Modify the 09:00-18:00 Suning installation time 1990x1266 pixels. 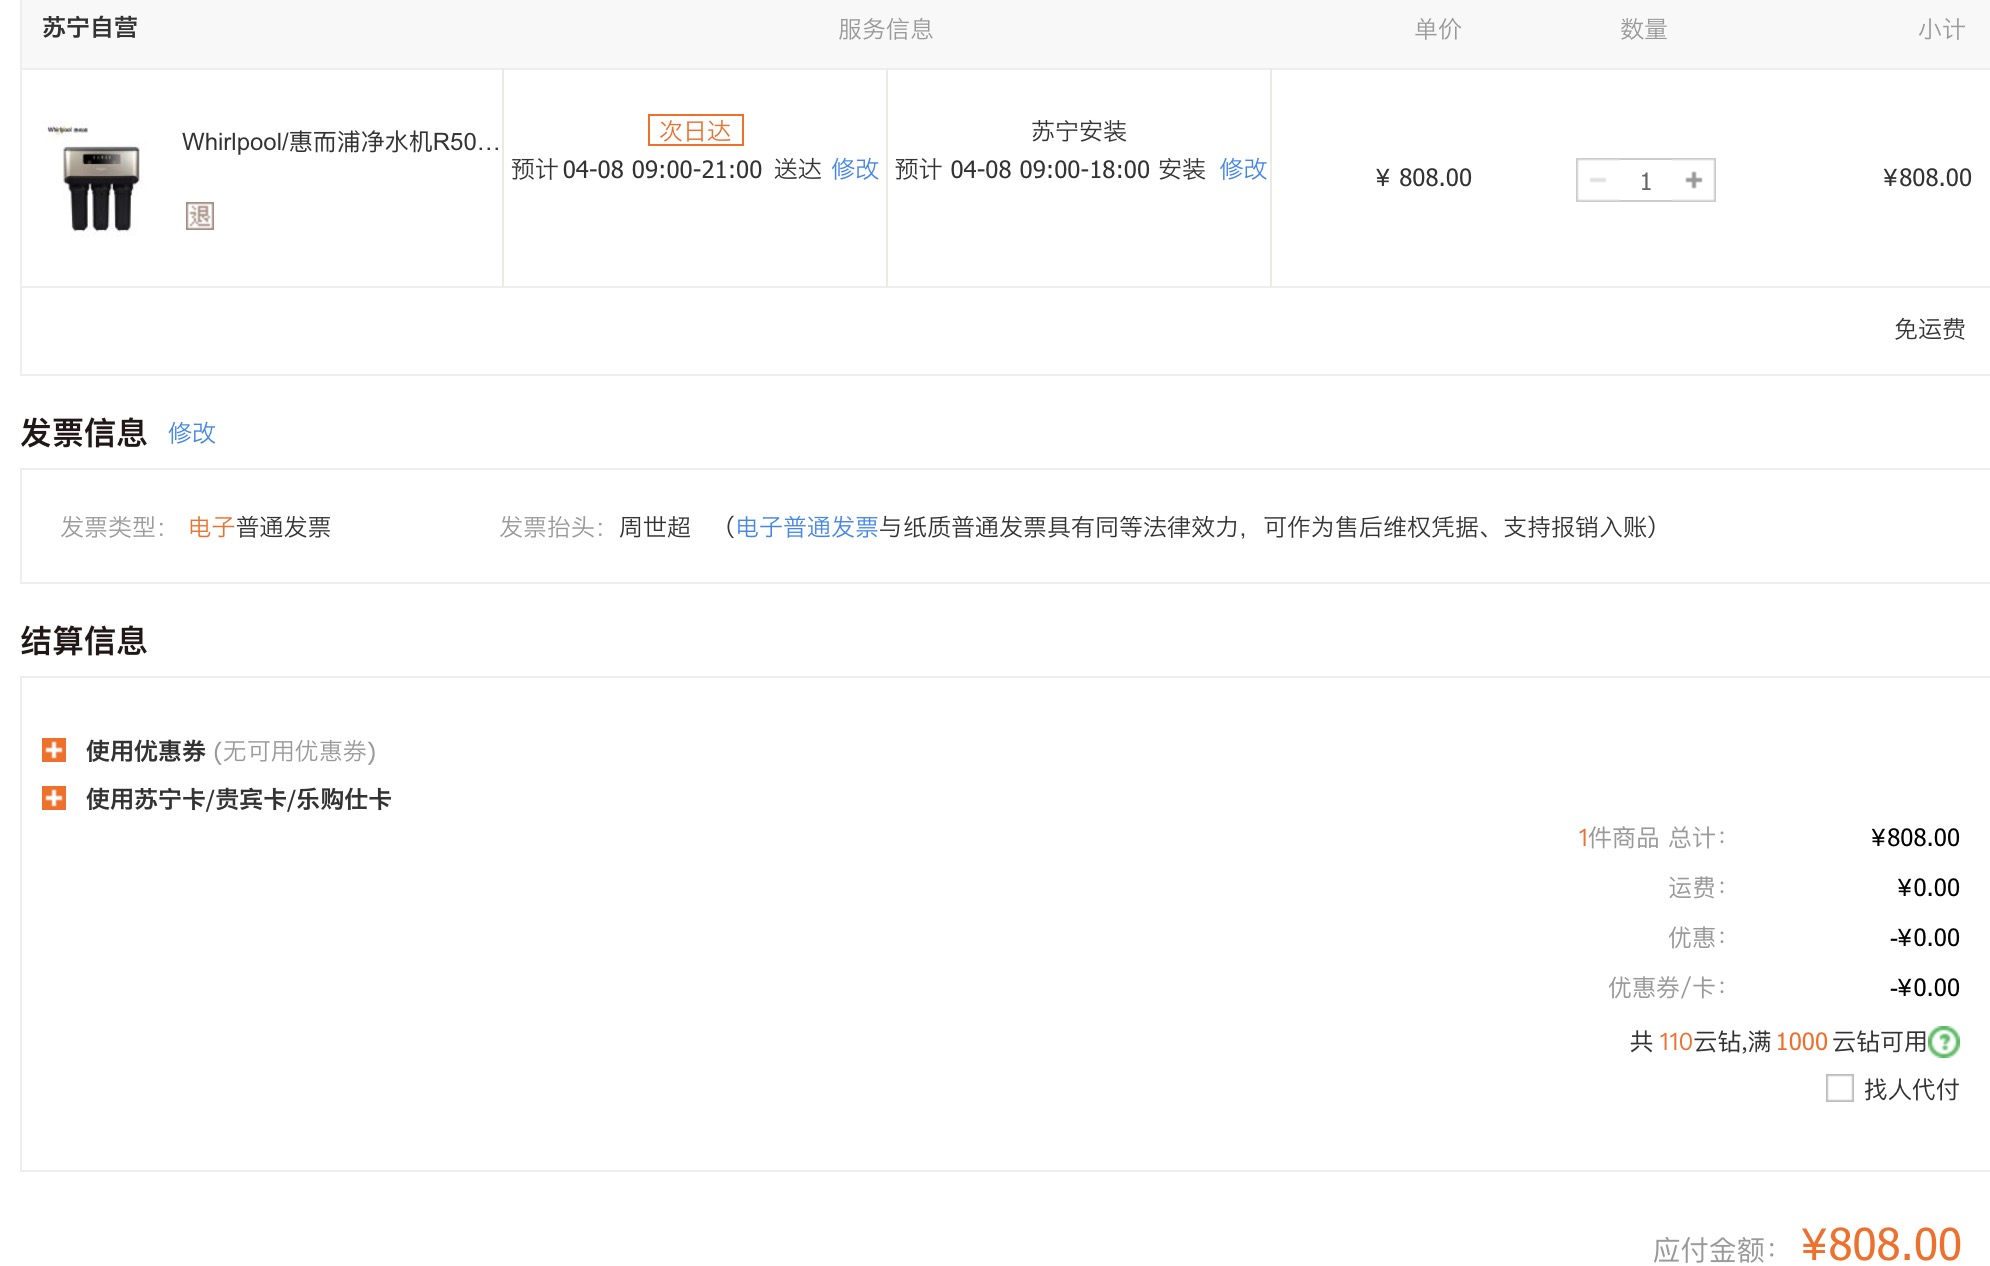1243,169
